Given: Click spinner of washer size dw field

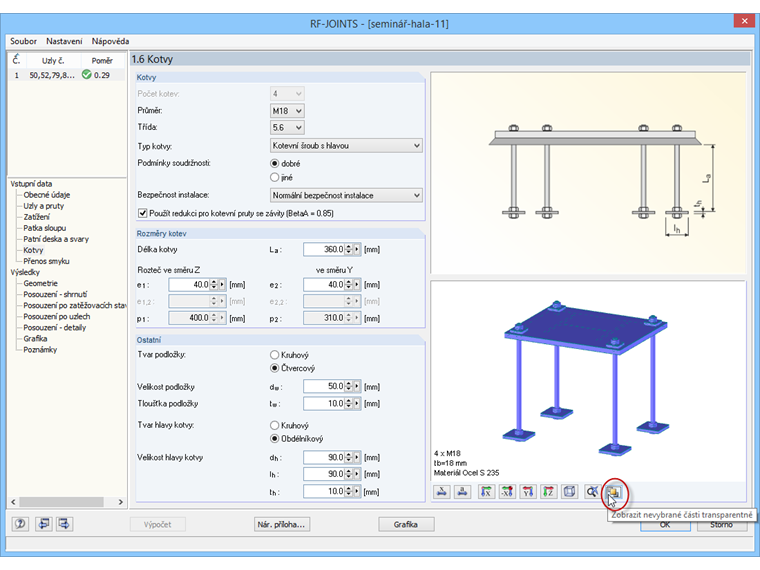Looking at the screenshot, I should click(x=349, y=386).
